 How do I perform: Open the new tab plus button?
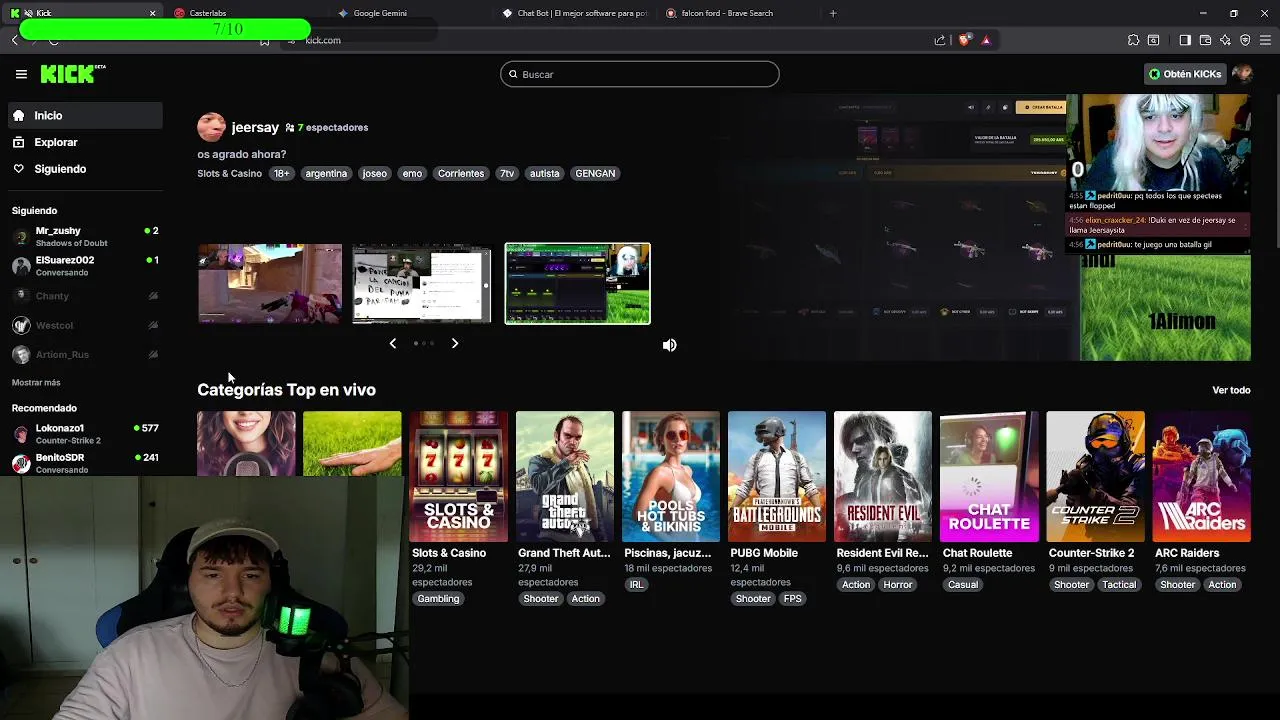[x=833, y=13]
